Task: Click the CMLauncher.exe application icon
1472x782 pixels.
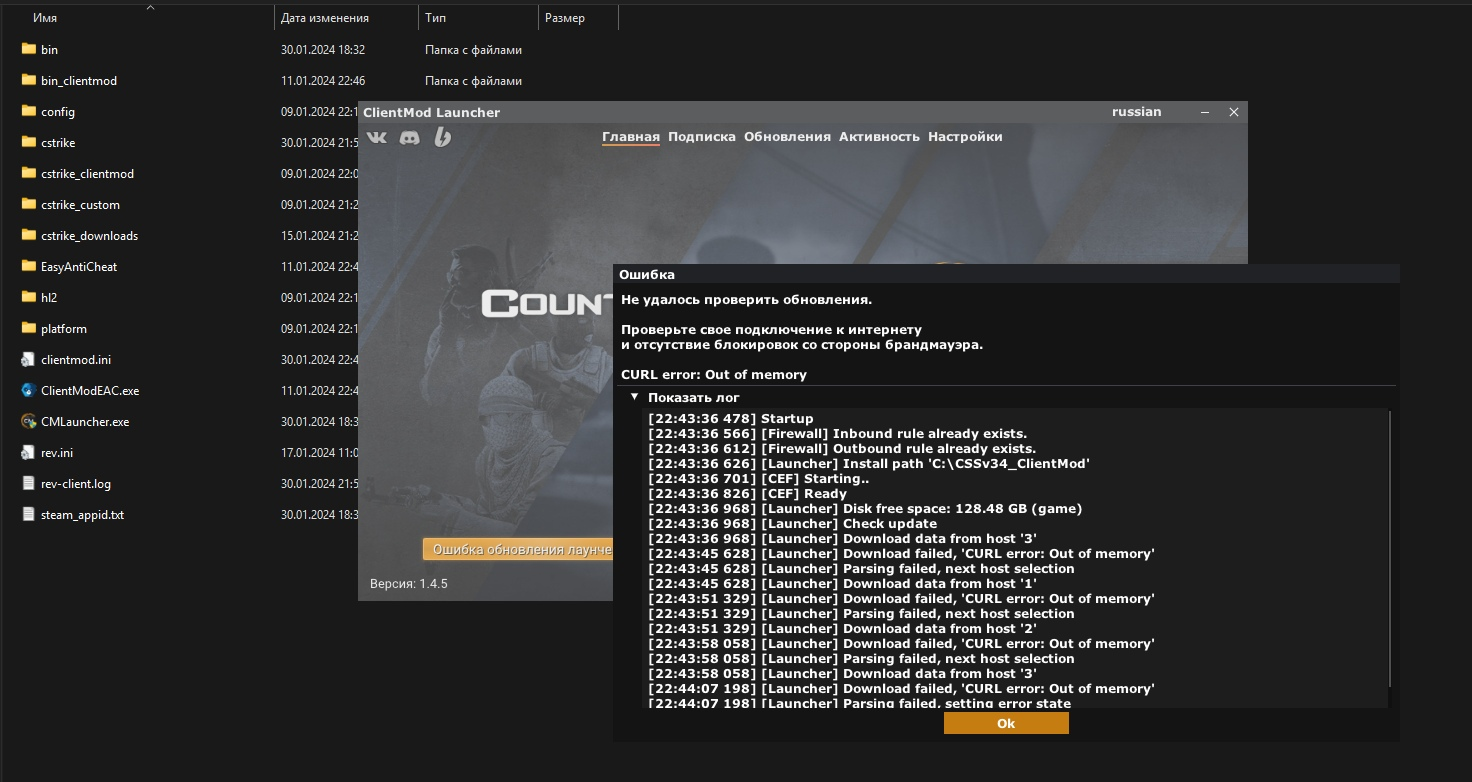Action: [28, 421]
